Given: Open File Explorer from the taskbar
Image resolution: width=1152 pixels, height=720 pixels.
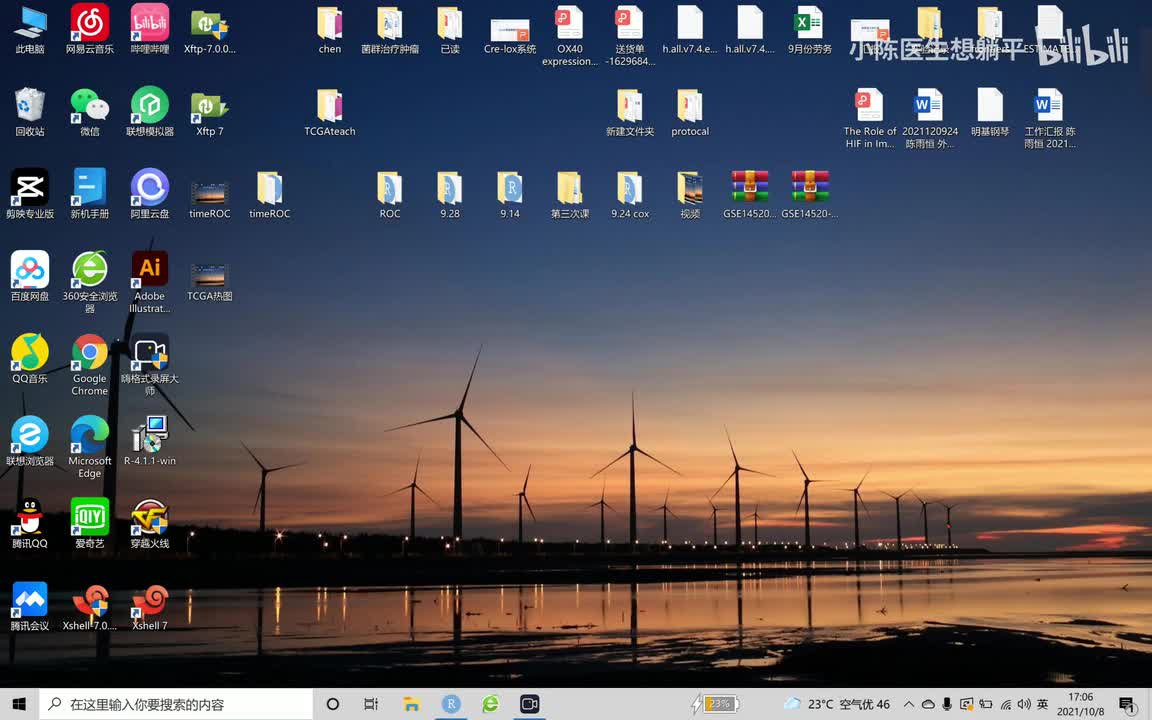Looking at the screenshot, I should [x=411, y=704].
